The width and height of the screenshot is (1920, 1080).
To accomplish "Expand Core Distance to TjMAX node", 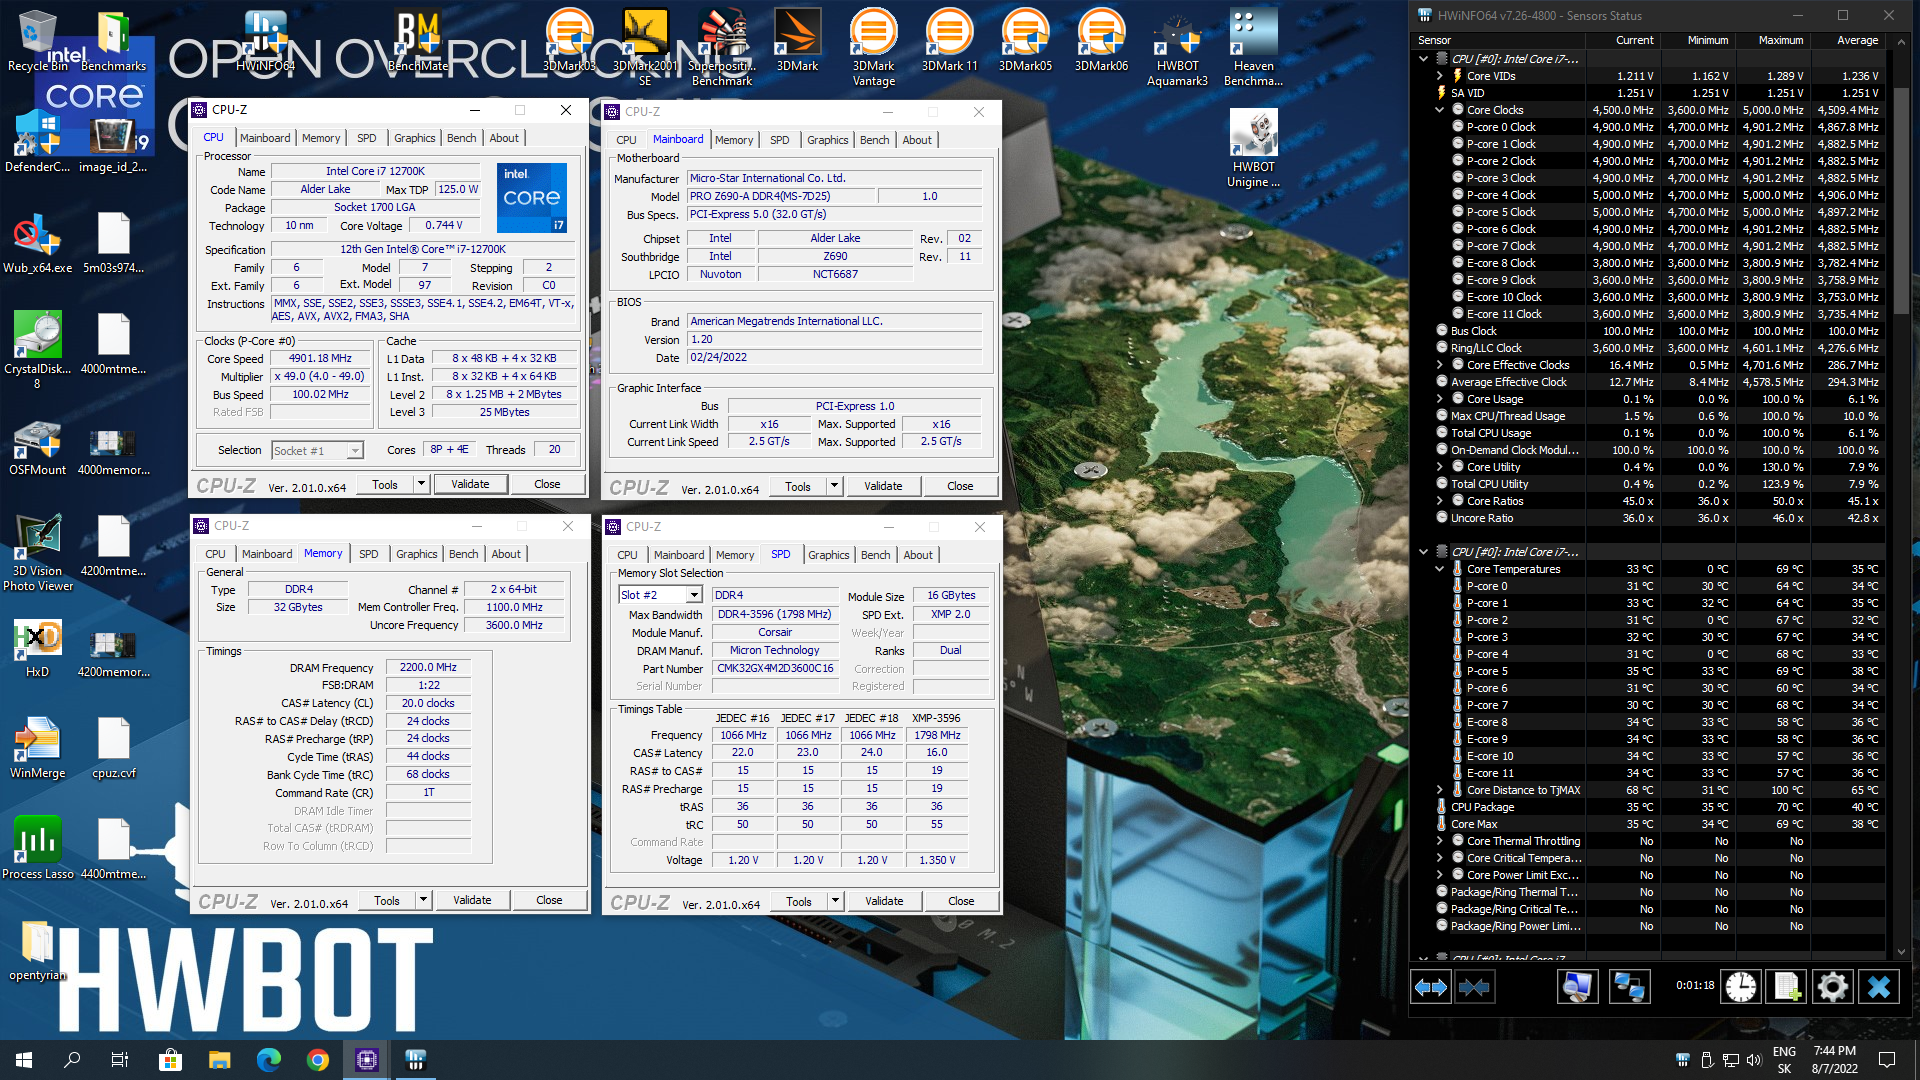I will point(1440,790).
